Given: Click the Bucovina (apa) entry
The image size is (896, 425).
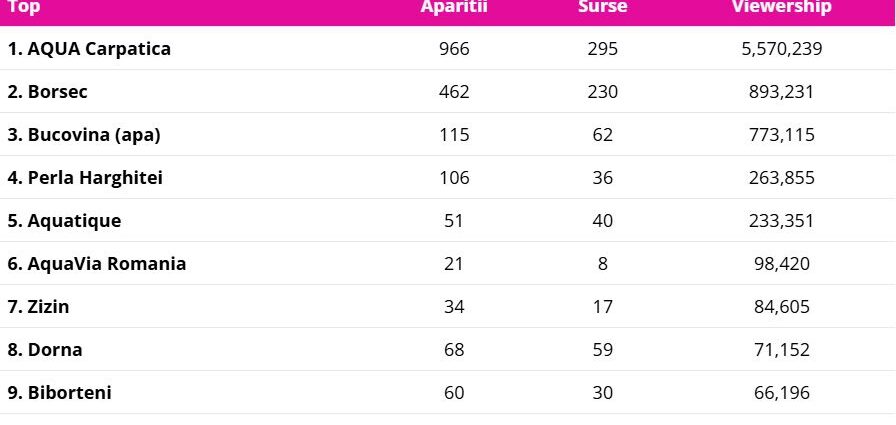Looking at the screenshot, I should click(x=84, y=135).
